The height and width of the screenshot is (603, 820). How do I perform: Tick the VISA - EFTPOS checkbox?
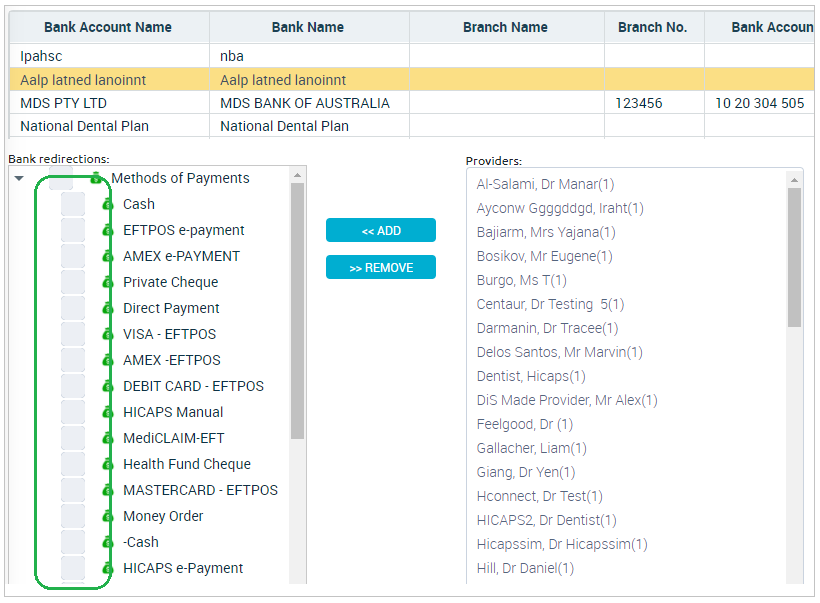(x=73, y=334)
